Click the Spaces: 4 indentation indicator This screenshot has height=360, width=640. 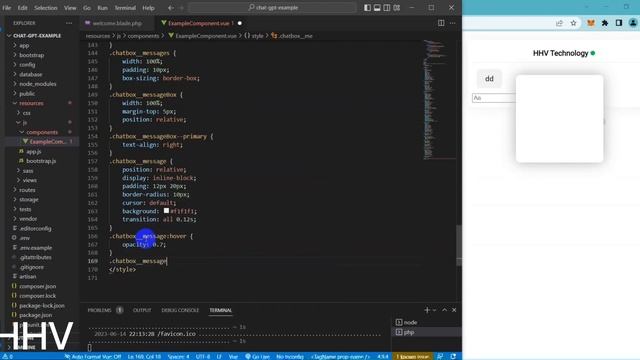pos(178,356)
